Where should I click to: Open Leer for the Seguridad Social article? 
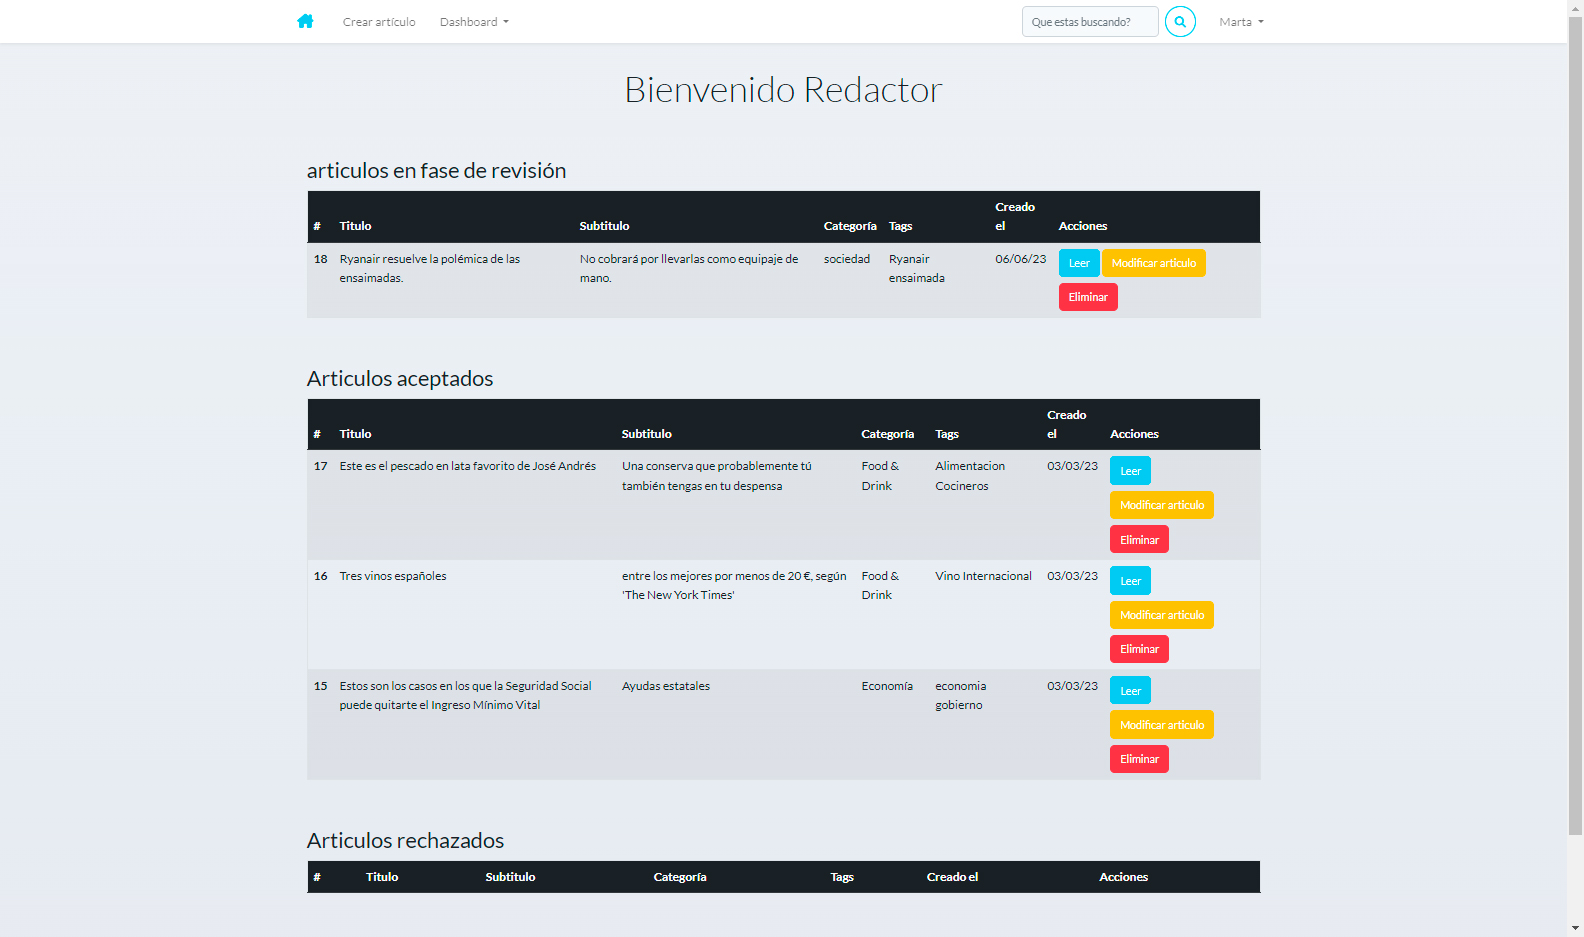(x=1130, y=691)
